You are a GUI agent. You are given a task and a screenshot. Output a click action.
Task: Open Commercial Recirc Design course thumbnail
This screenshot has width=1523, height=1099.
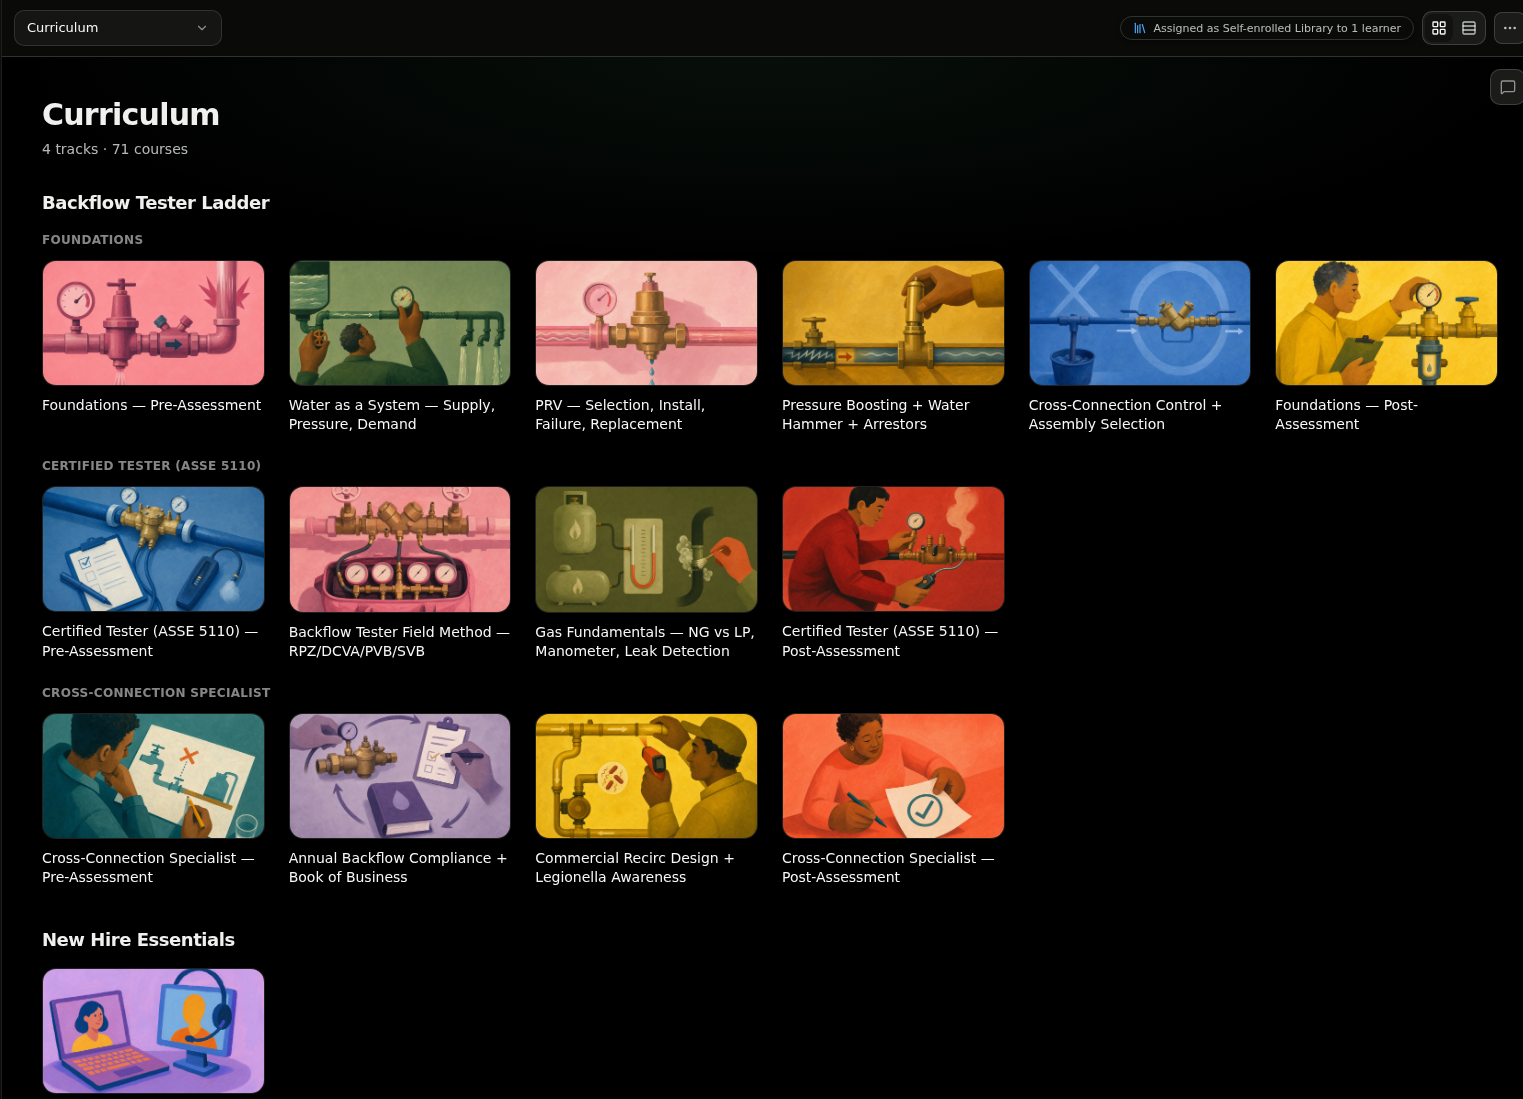click(x=646, y=776)
